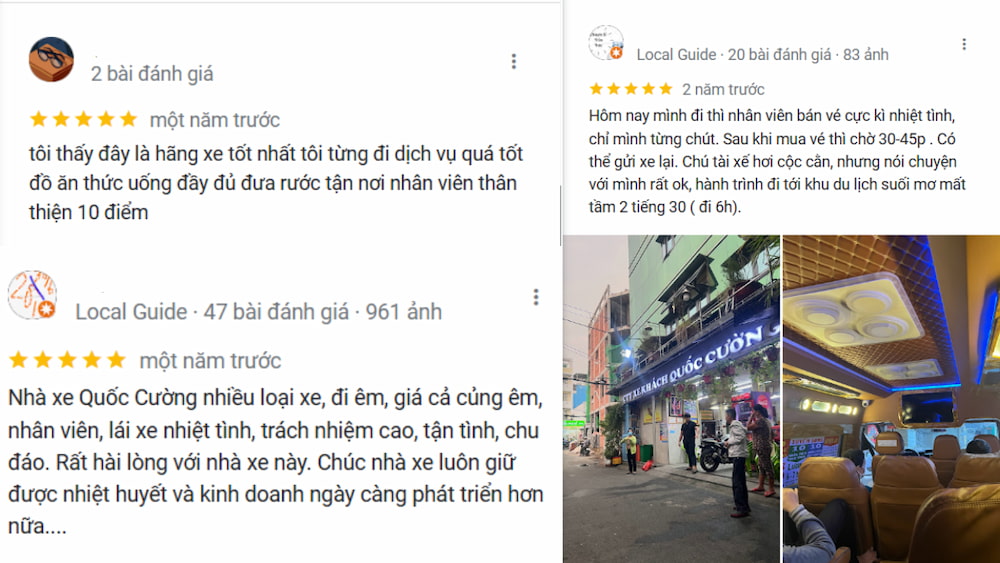
Task: Click the '2 năm trước' timestamp
Action: (723, 89)
